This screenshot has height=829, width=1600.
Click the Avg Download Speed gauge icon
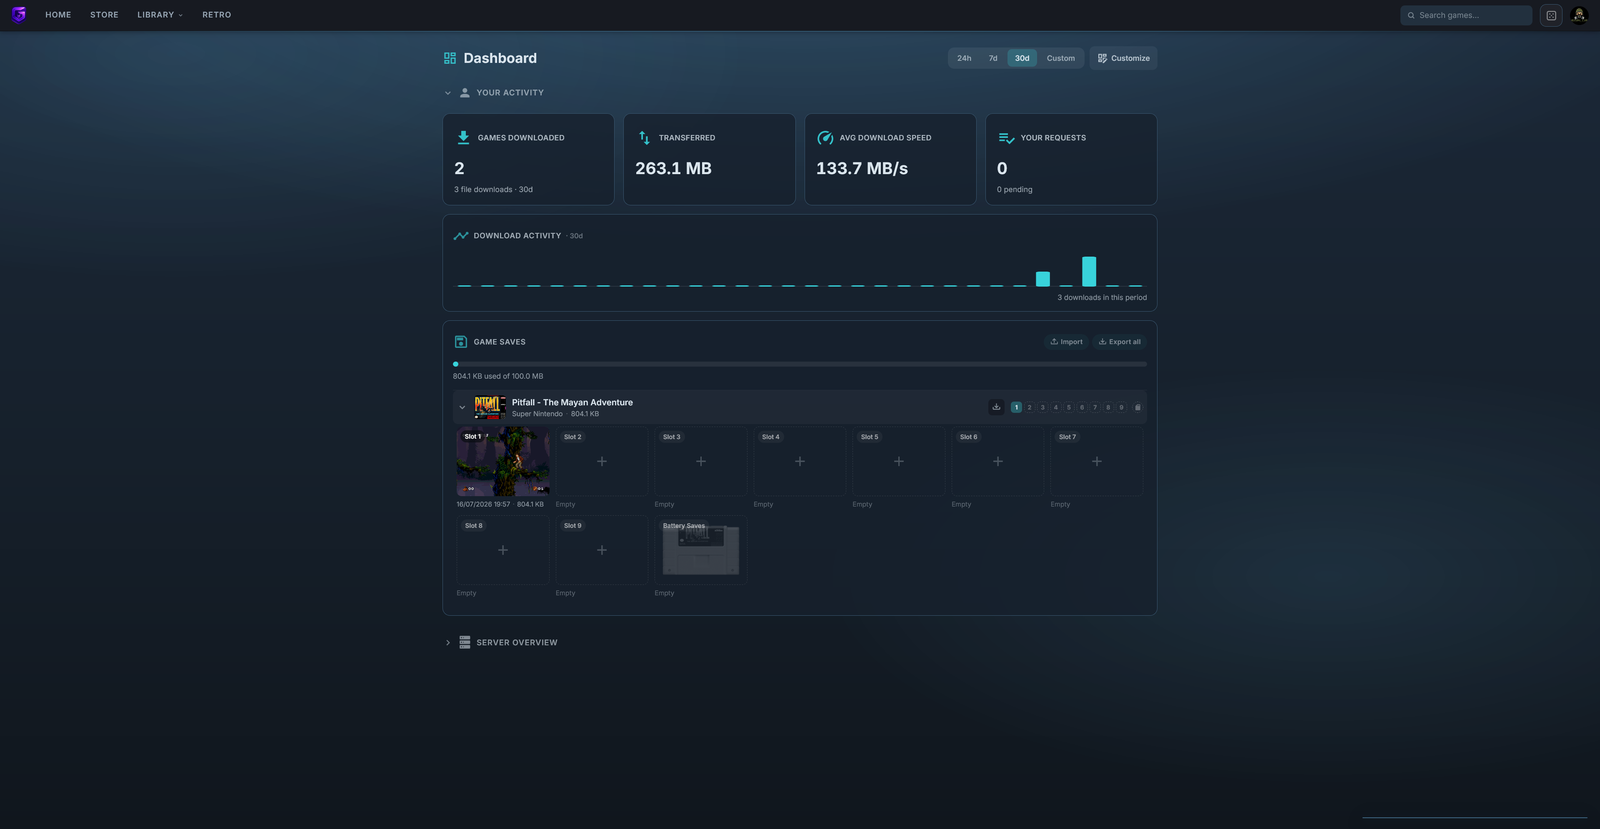pos(825,138)
